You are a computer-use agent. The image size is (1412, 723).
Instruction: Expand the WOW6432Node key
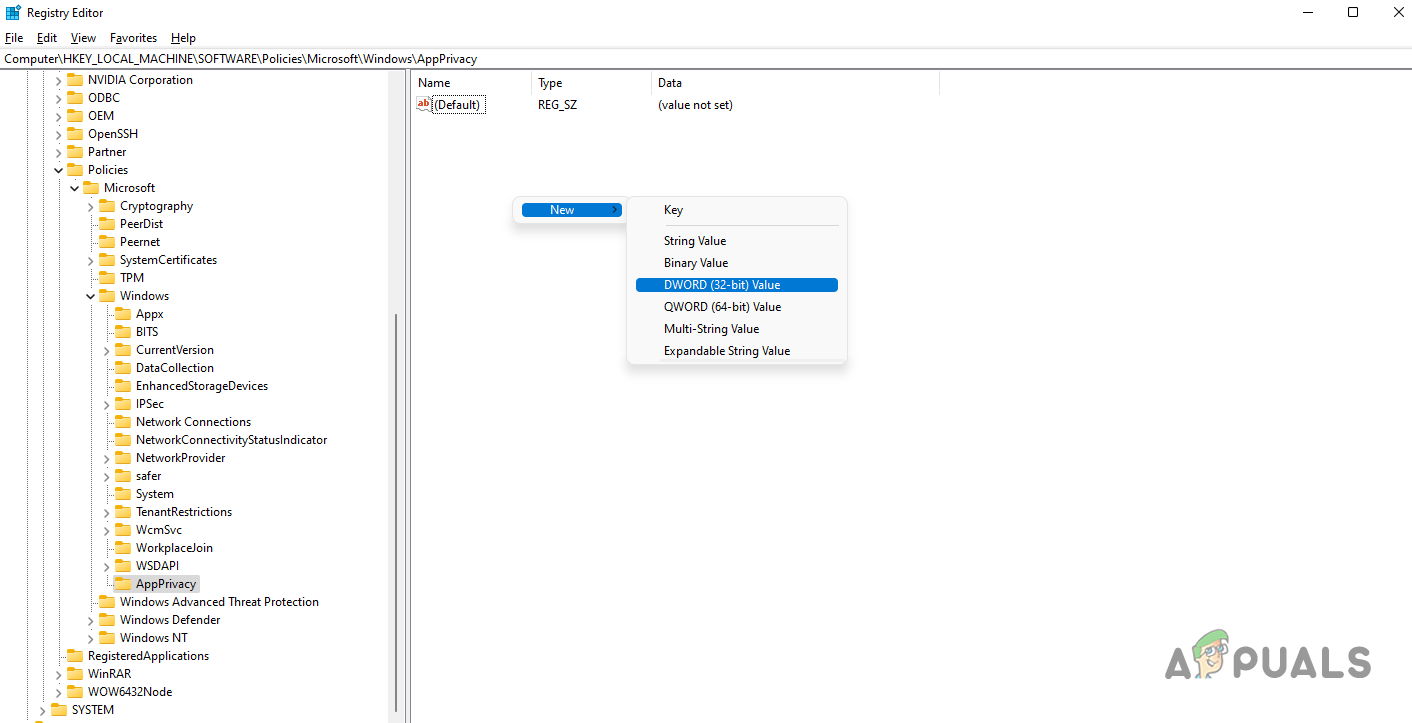coord(58,692)
